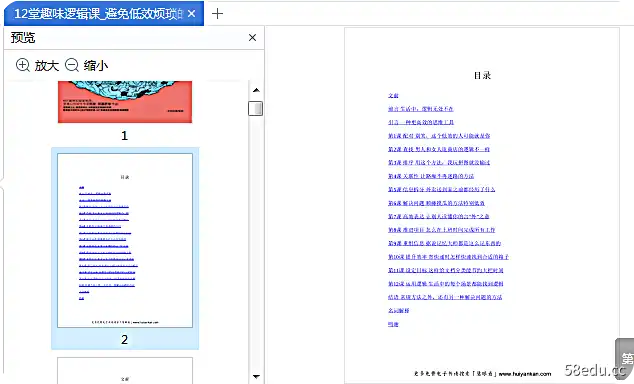This screenshot has height=384, width=634.
Task: Open the 名词解释 contents link
Action: (x=399, y=310)
